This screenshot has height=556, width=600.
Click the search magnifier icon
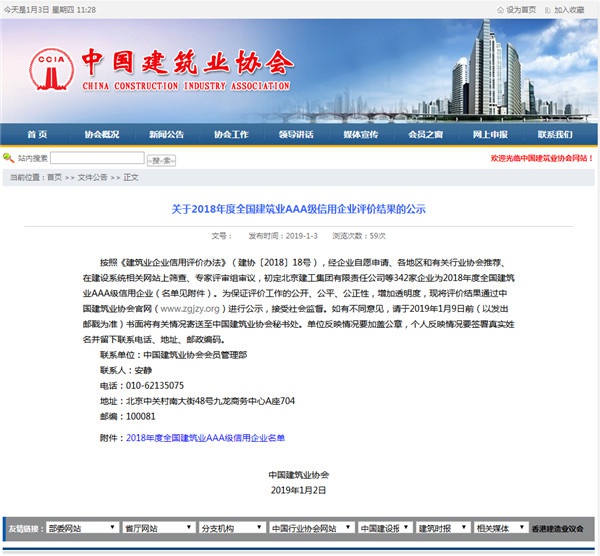pyautogui.click(x=8, y=158)
